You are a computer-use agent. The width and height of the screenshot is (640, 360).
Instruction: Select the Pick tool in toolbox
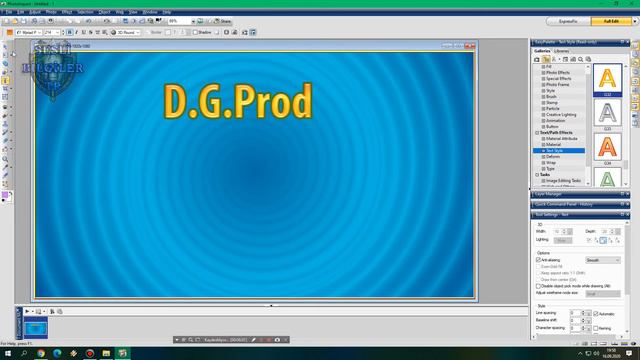tap(5, 47)
